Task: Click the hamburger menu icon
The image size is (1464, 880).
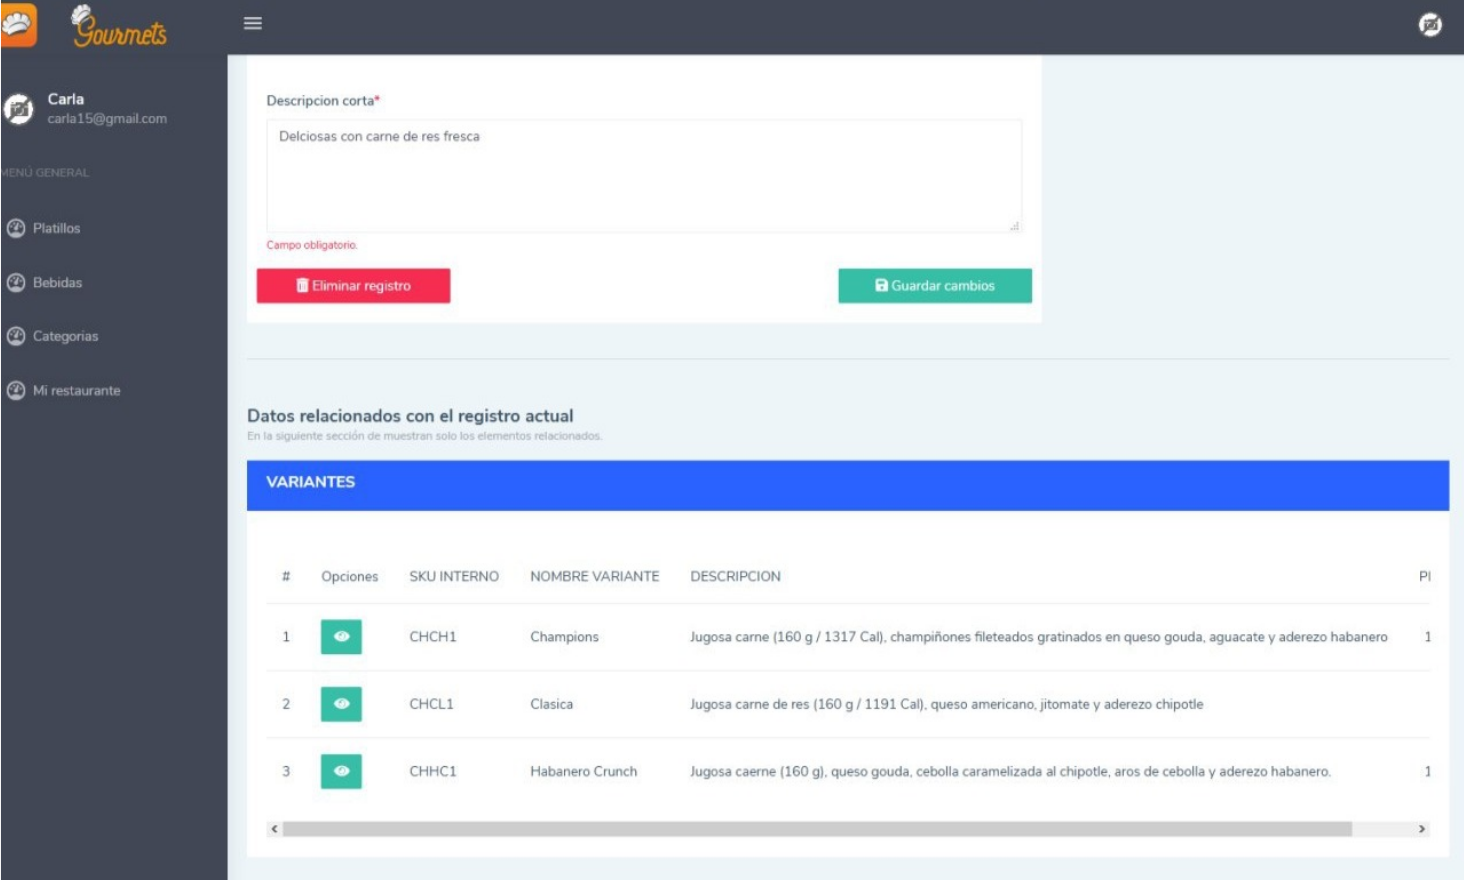Action: point(253,23)
